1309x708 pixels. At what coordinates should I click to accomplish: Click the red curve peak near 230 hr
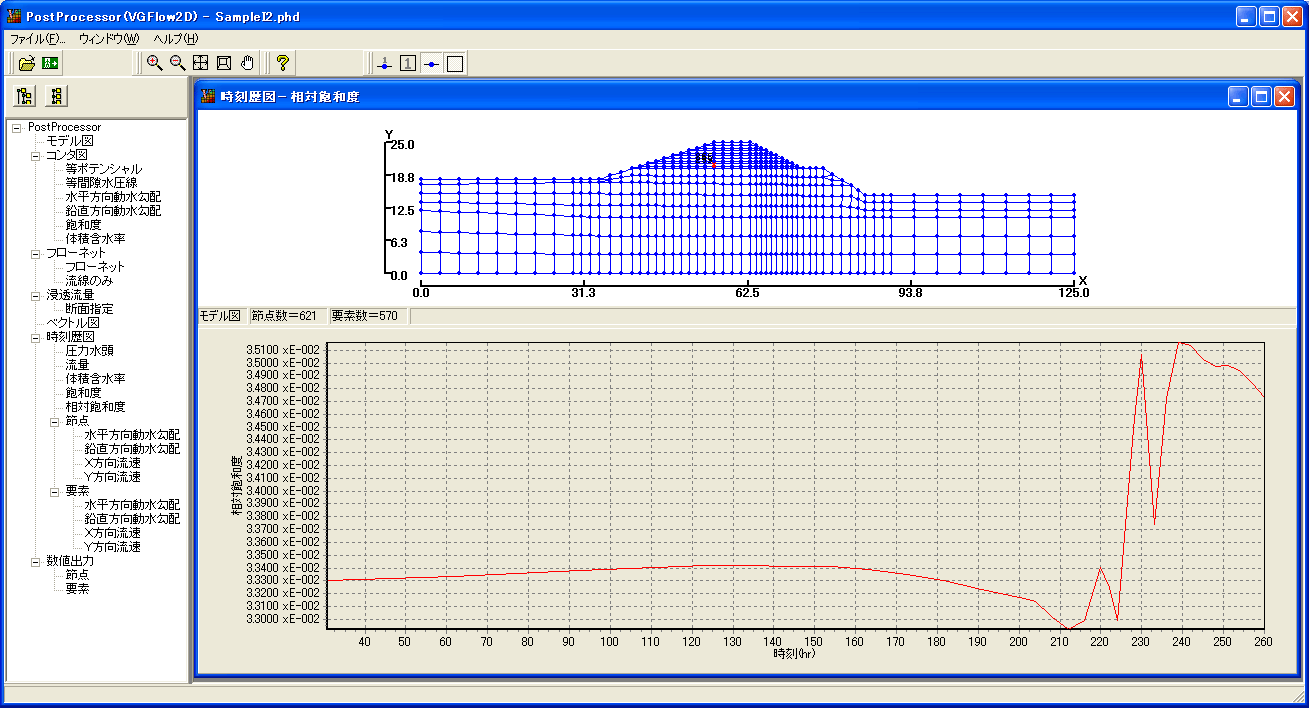coord(1141,357)
